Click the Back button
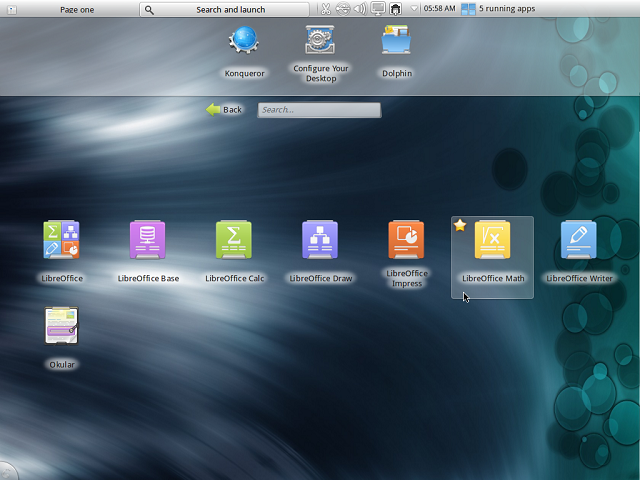 tap(224, 110)
